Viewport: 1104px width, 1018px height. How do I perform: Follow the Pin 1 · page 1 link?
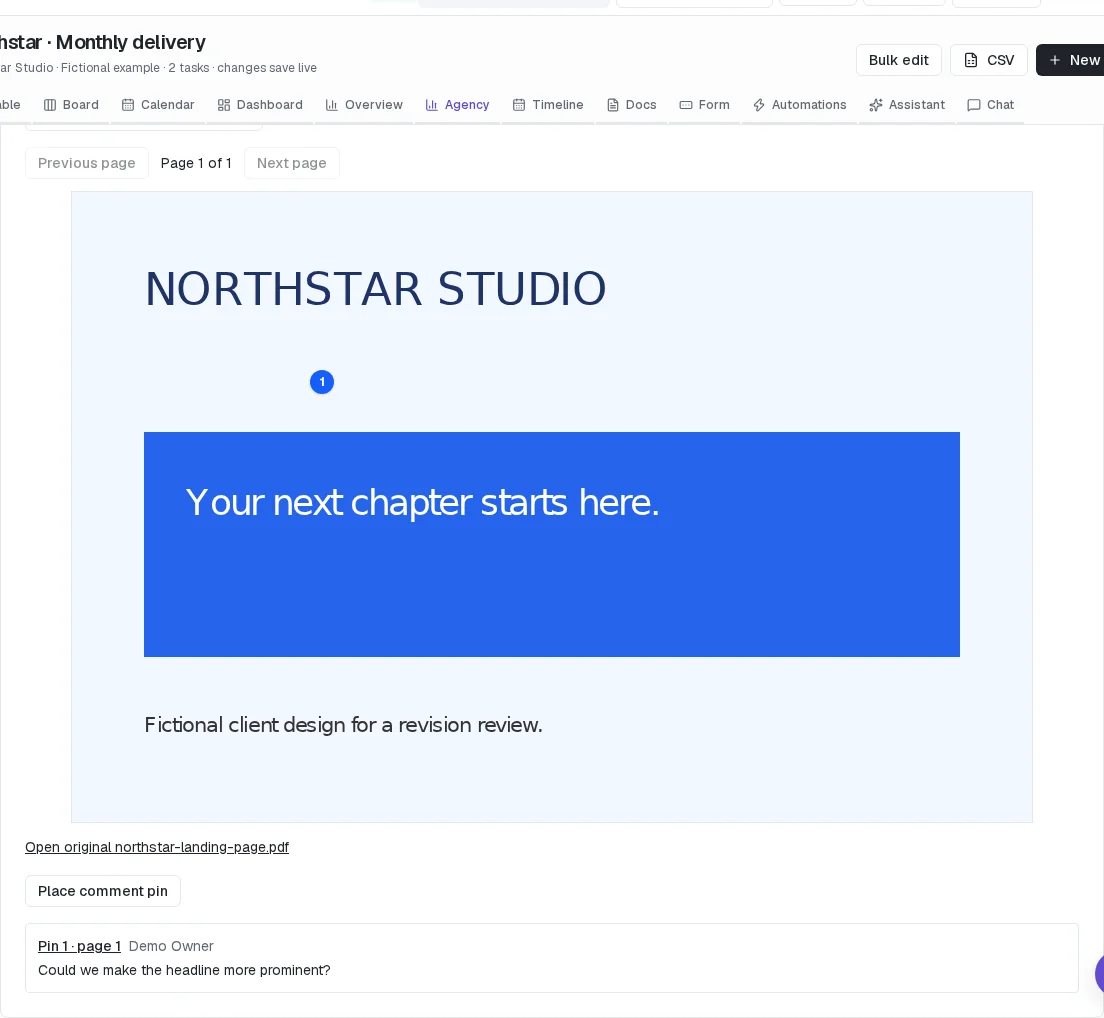pos(80,946)
